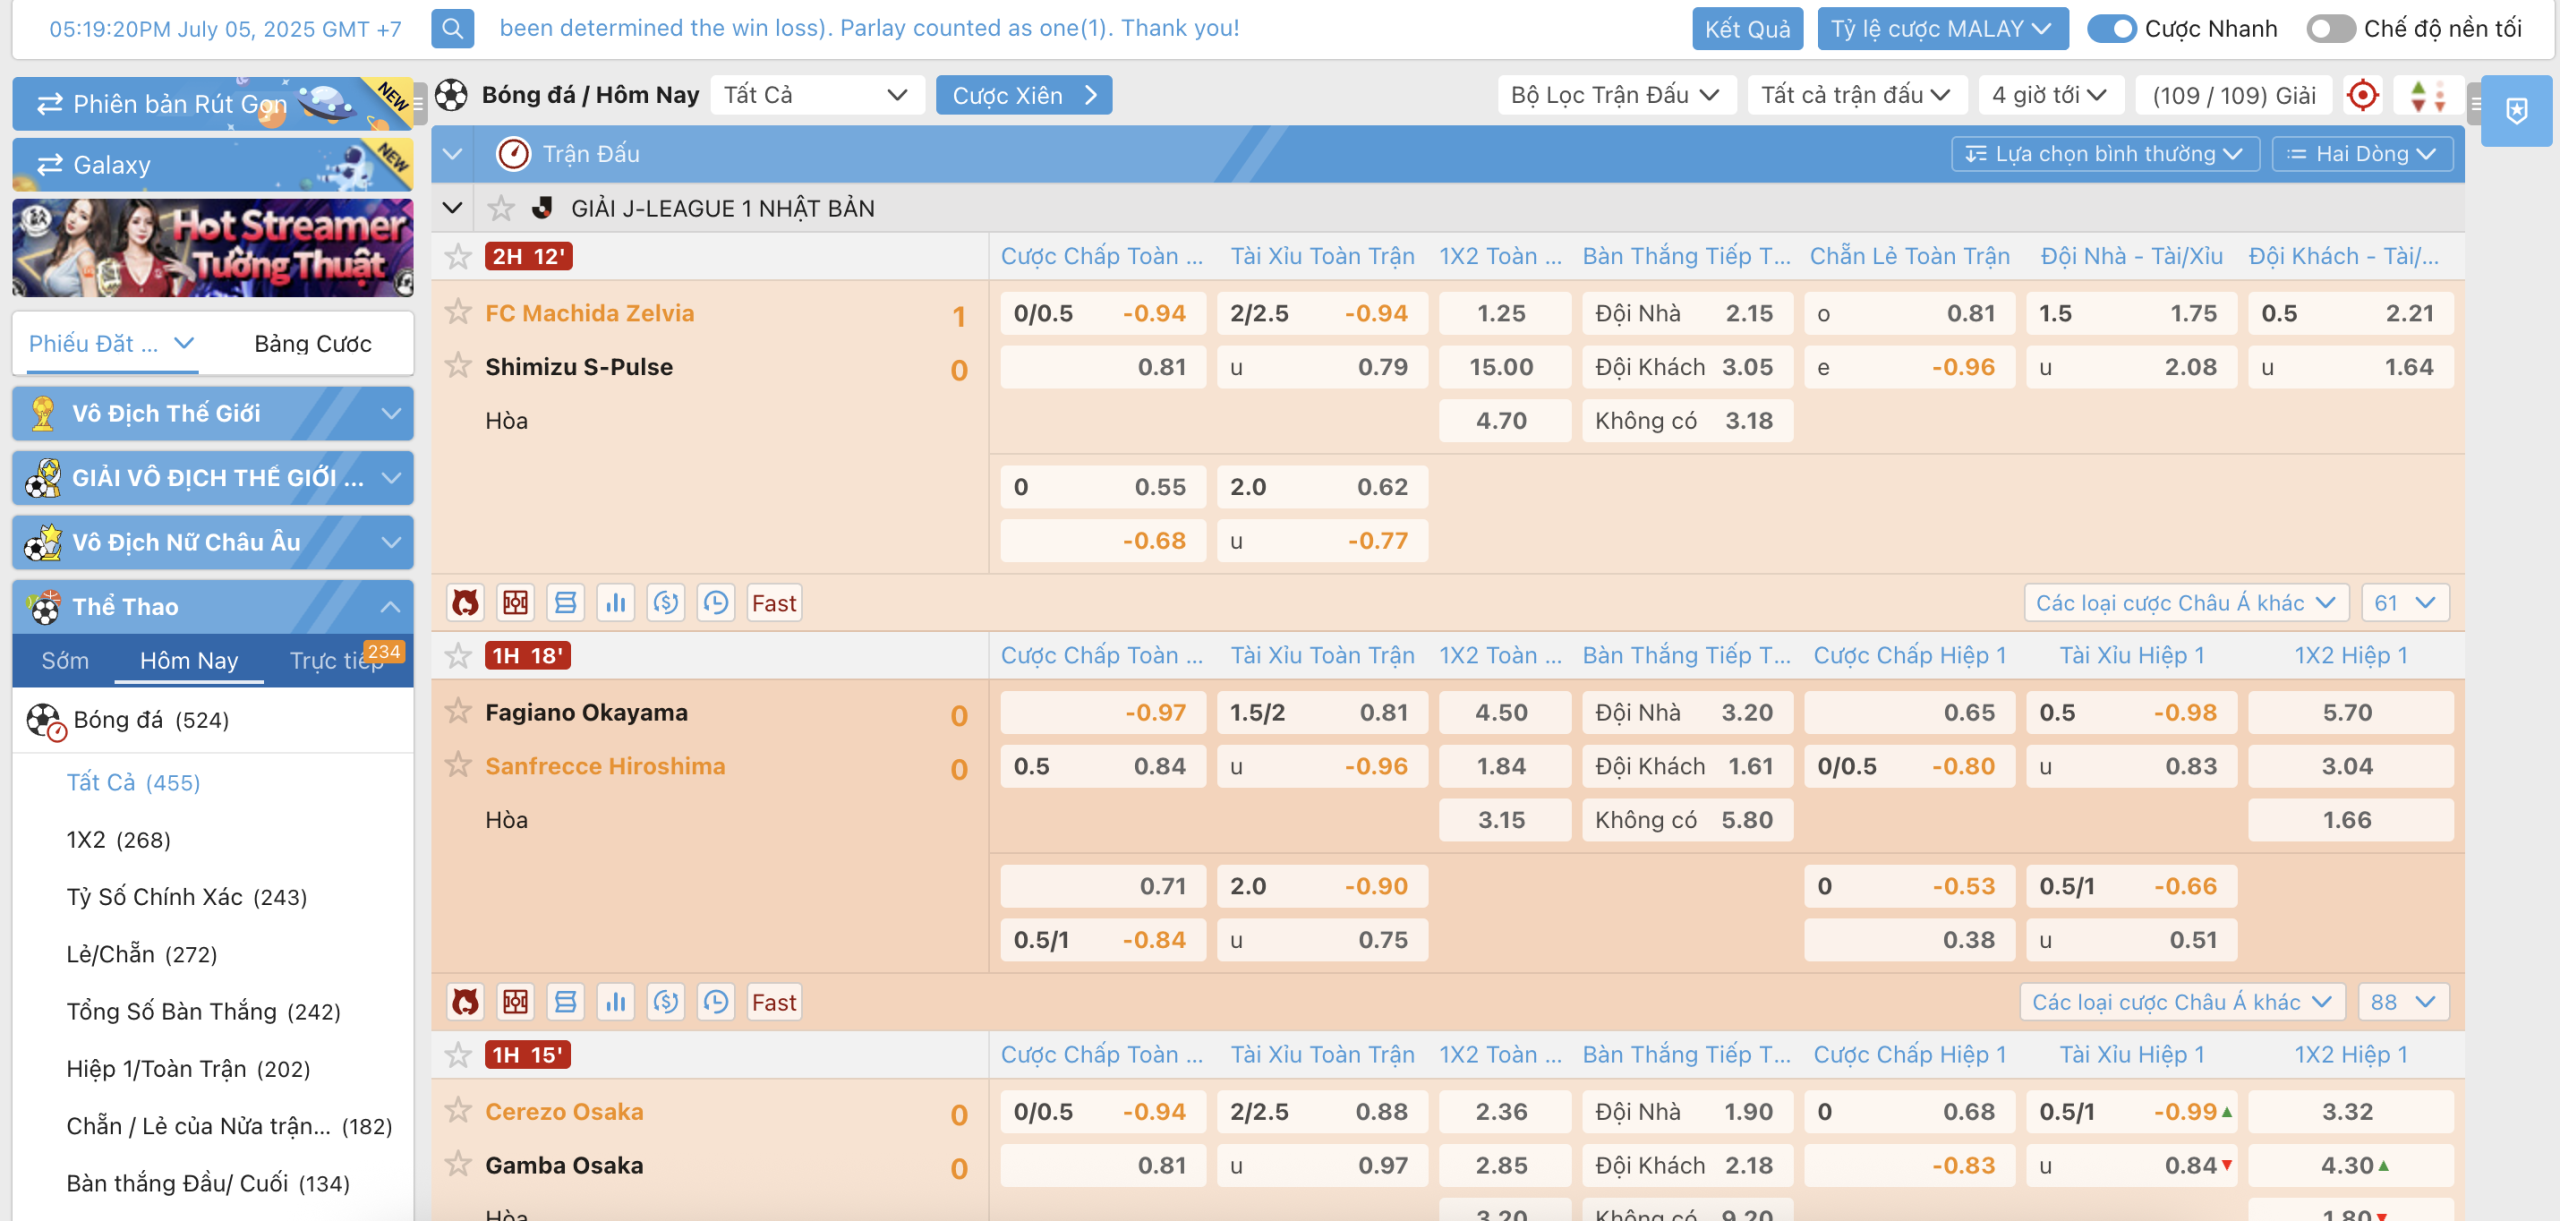Image resolution: width=2560 pixels, height=1221 pixels.
Task: Favorite Cerezo Osaka with its star
Action: coord(458,1110)
